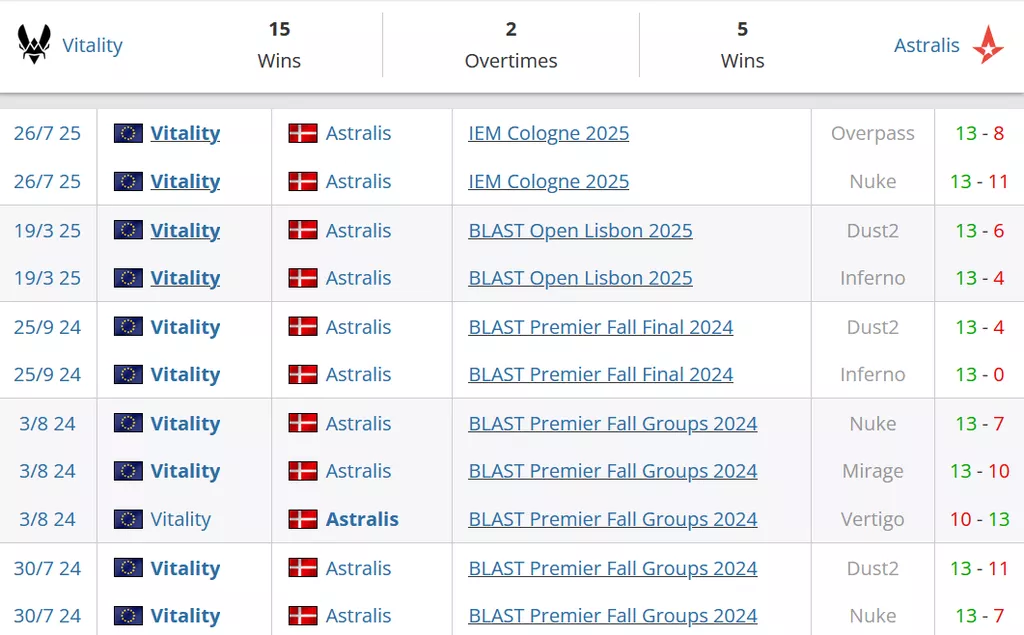Click the 10 - 13 Vertigo score

click(979, 519)
